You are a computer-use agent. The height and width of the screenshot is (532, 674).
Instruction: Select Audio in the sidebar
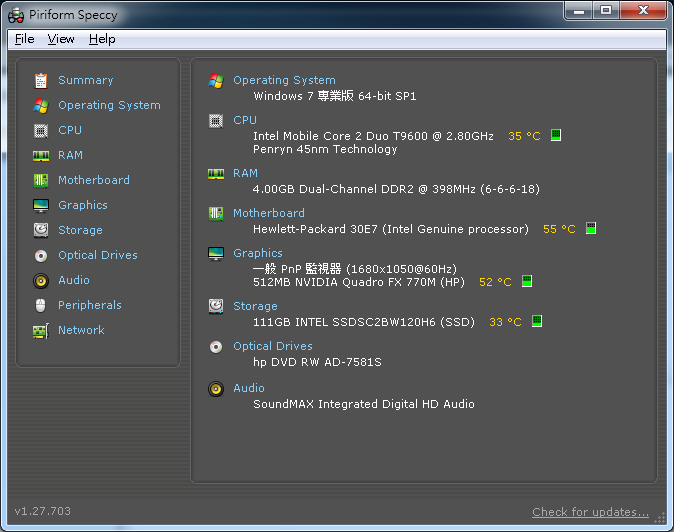click(74, 280)
